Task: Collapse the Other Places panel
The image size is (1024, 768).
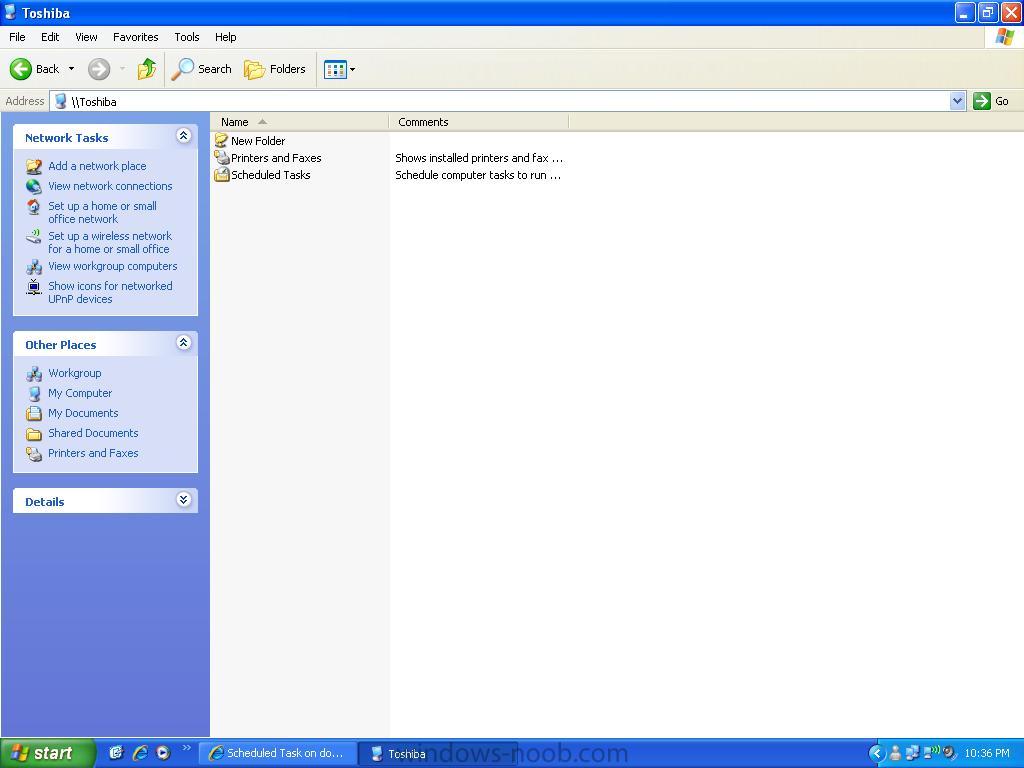Action: tap(184, 343)
